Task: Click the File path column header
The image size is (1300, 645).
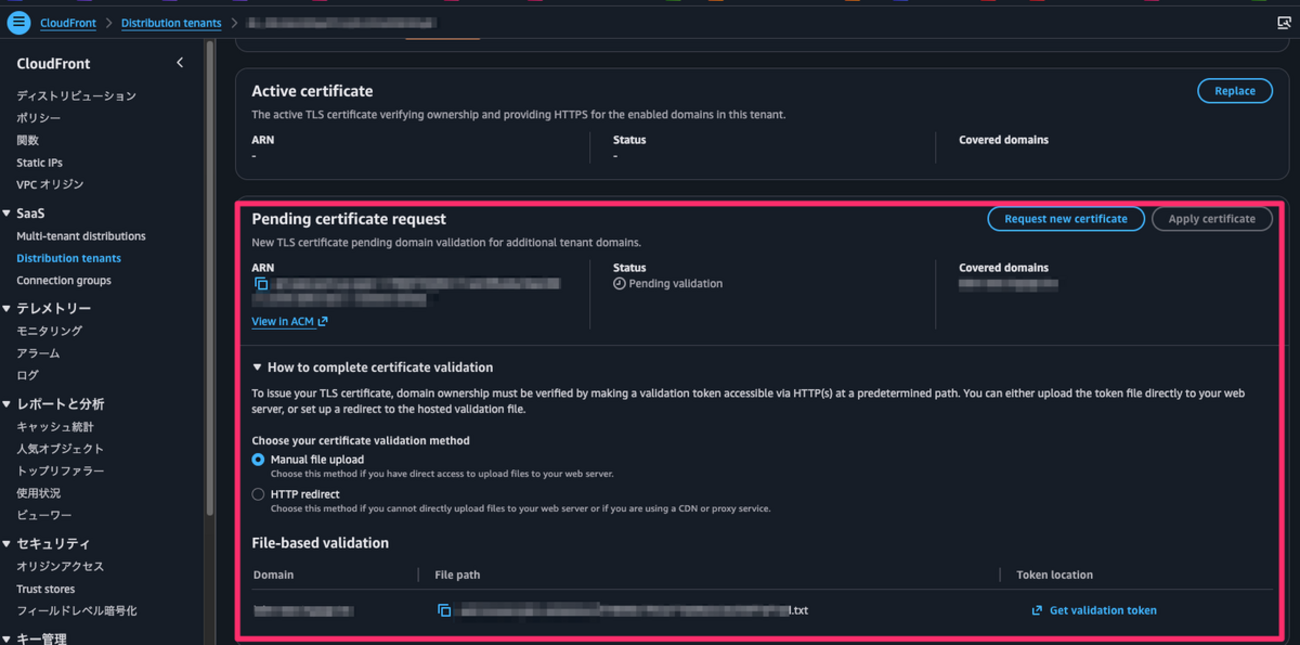Action: click(x=457, y=575)
